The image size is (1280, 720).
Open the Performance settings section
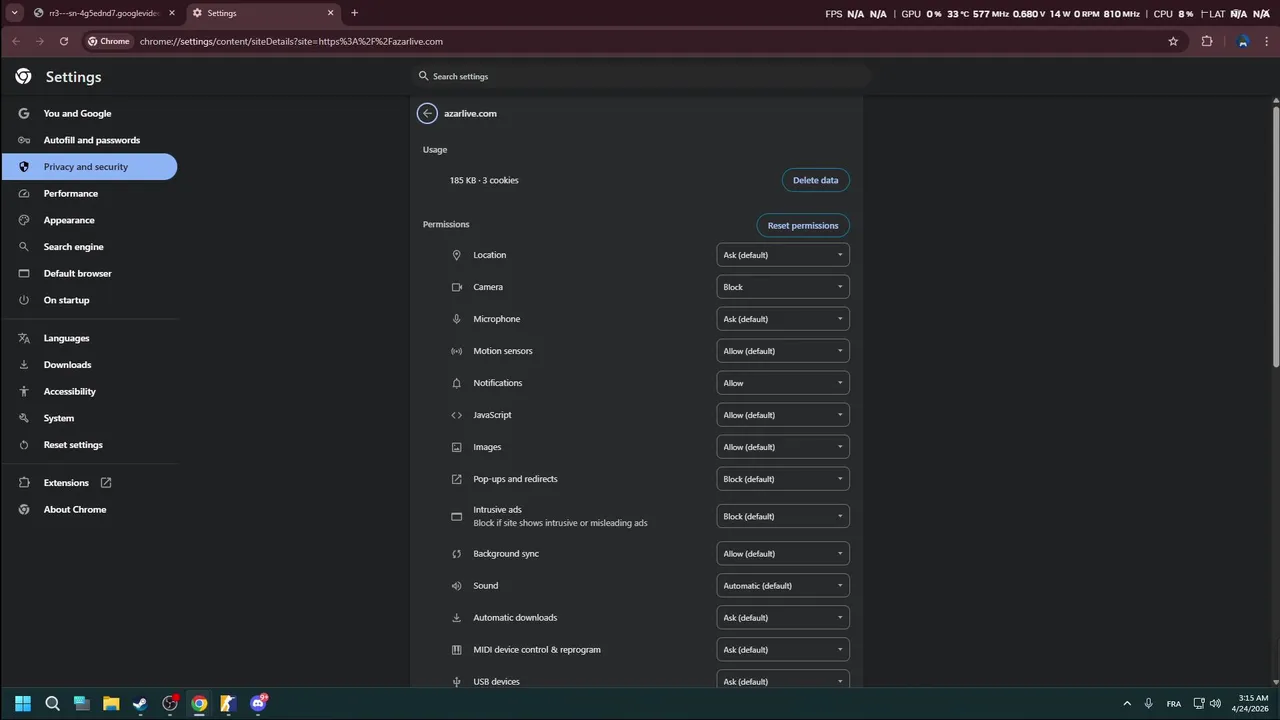click(x=70, y=193)
